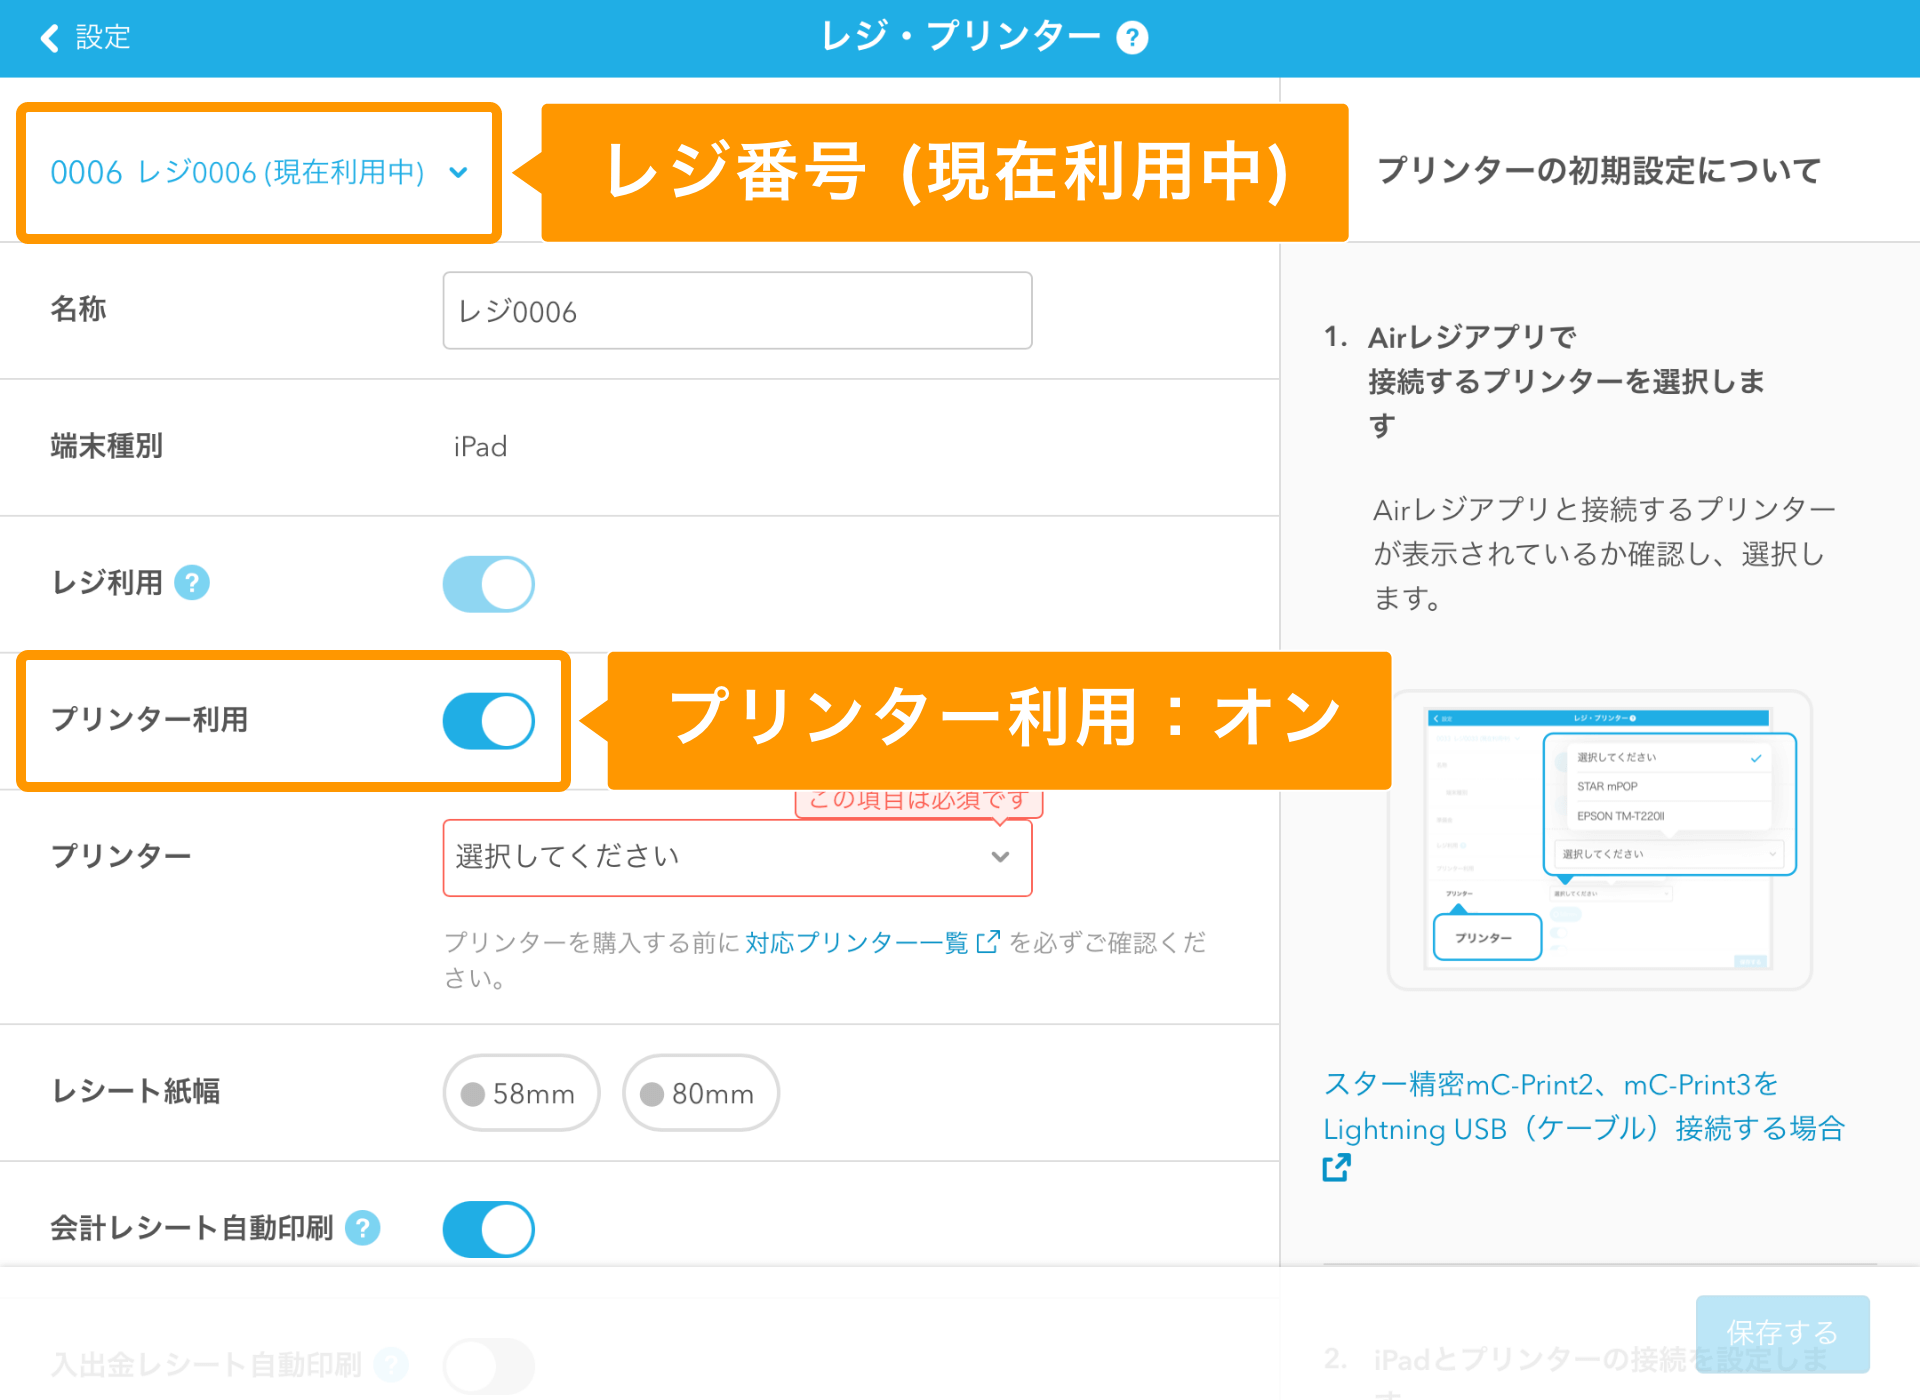
Task: Disable the プリンター利用 toggle
Action: pyautogui.click(x=488, y=721)
